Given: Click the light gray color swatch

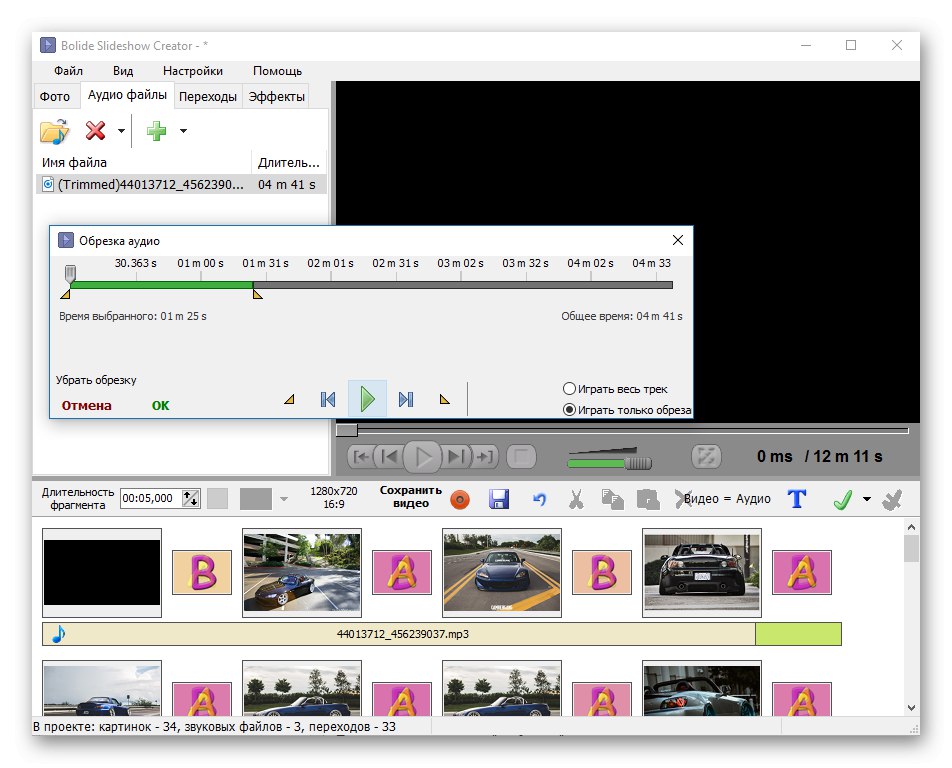Looking at the screenshot, I should (x=217, y=499).
